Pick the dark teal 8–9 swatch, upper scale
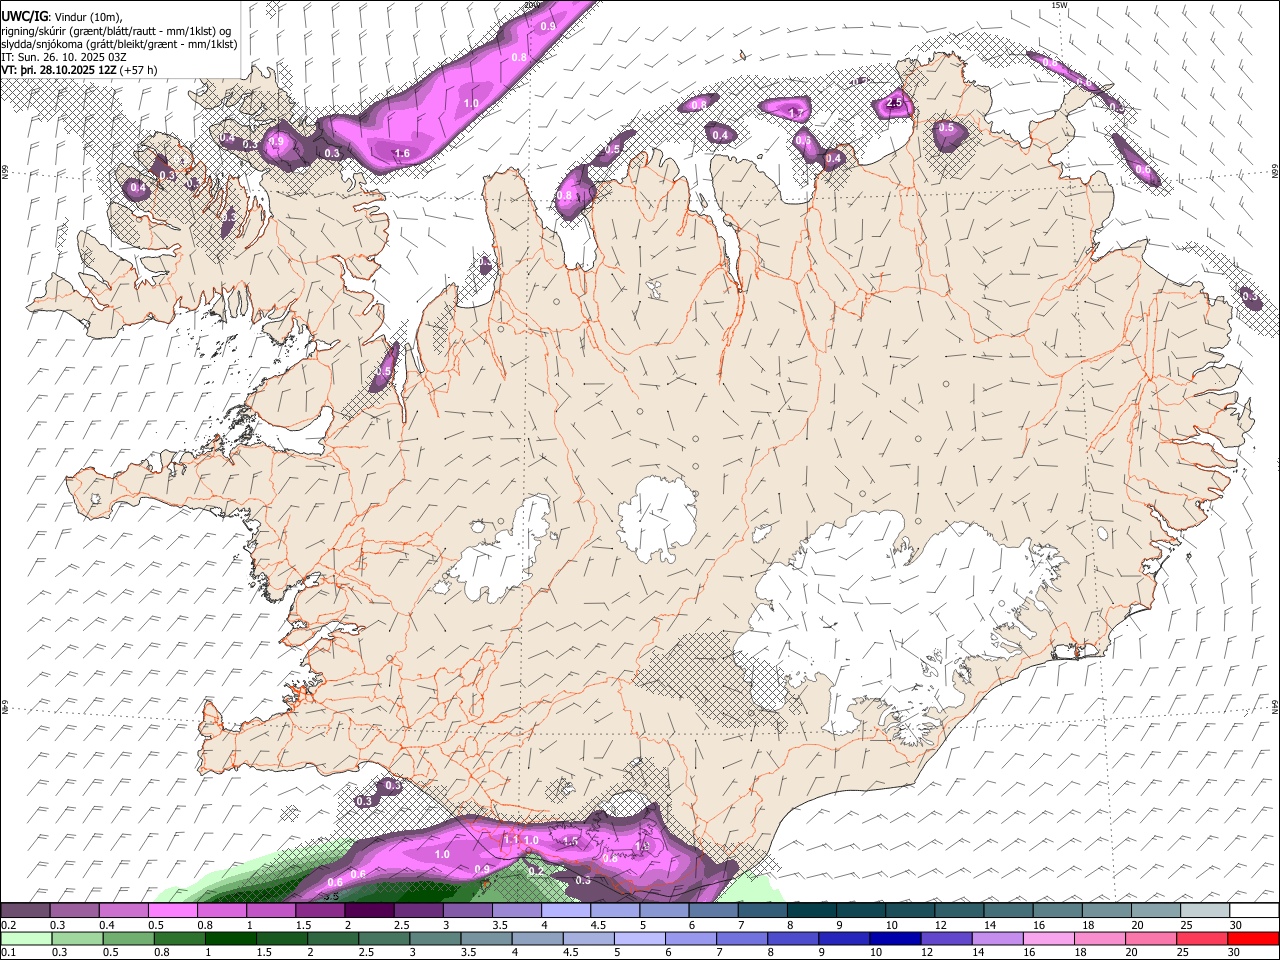This screenshot has height=960, width=1280. 811,911
